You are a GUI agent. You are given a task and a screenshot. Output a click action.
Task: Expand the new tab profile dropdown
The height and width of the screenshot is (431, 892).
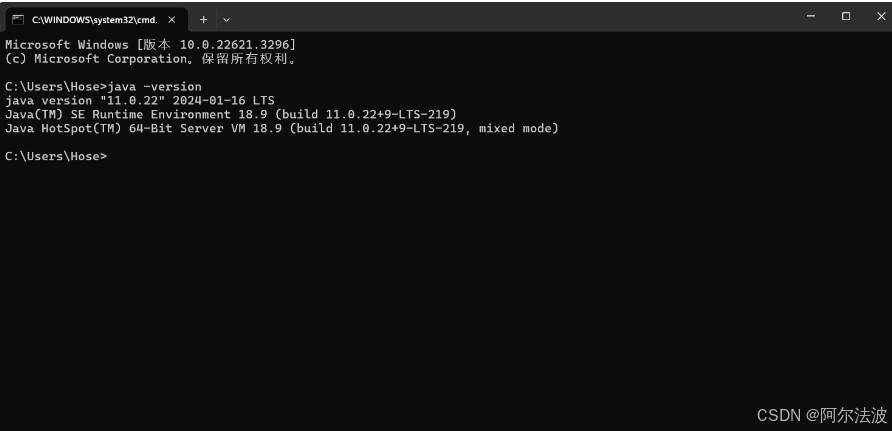point(226,19)
